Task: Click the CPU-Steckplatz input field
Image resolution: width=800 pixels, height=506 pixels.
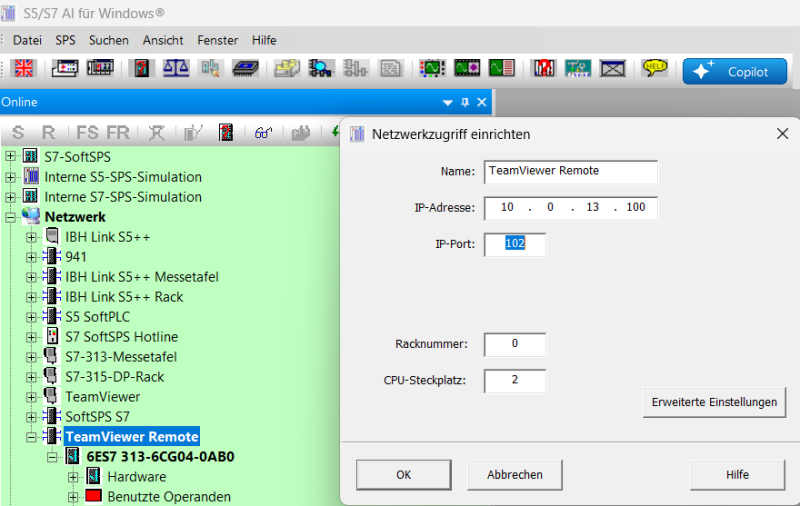Action: pos(515,381)
